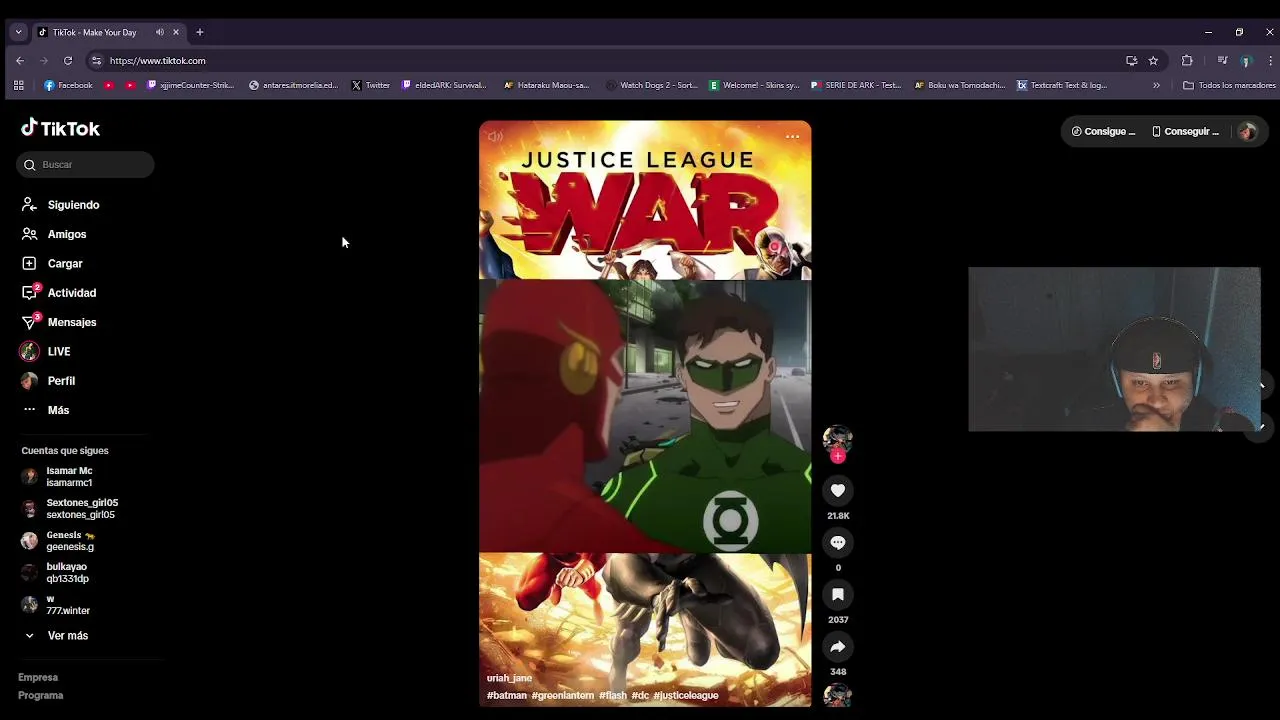Open Genesis followed account
The width and height of the screenshot is (1280, 720).
click(58, 541)
